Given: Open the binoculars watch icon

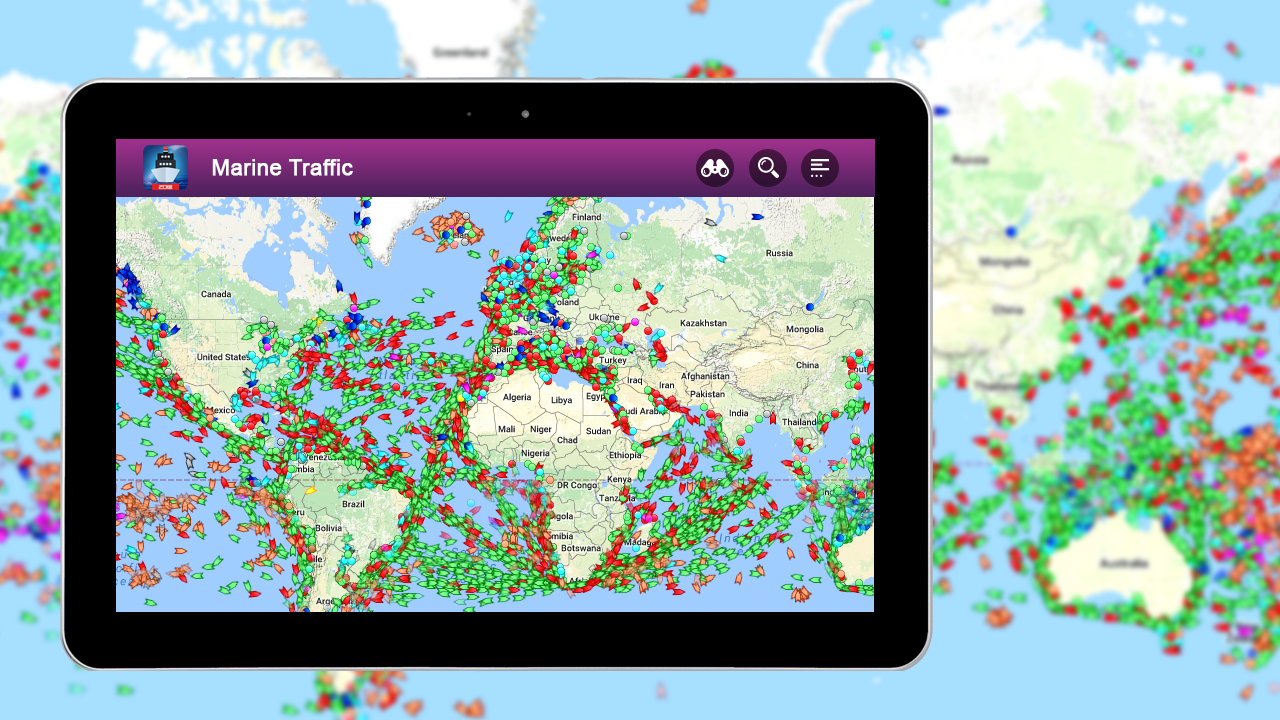Looking at the screenshot, I should pyautogui.click(x=715, y=168).
